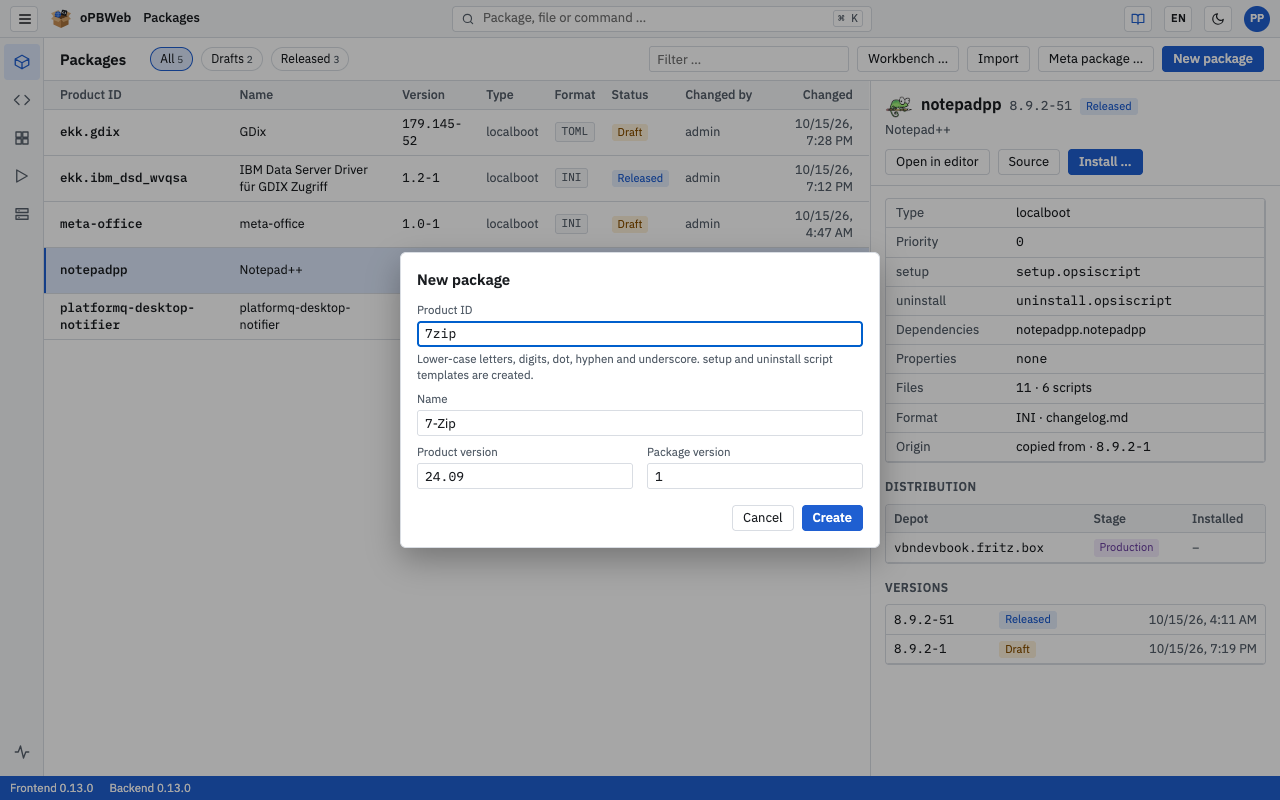Open the play/run sidebar icon

pos(22,176)
